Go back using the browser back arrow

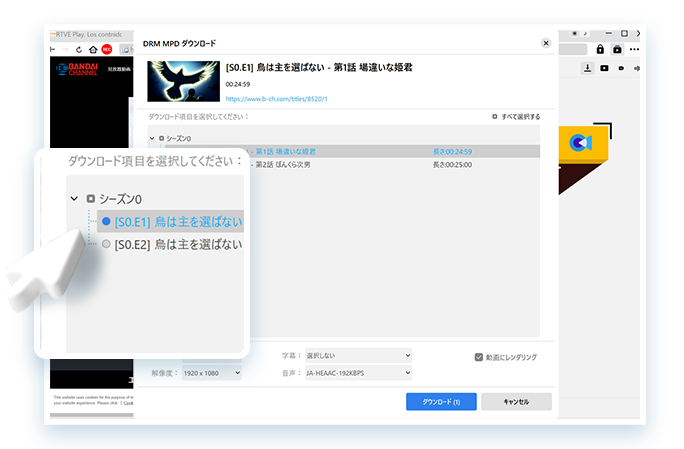click(x=53, y=49)
